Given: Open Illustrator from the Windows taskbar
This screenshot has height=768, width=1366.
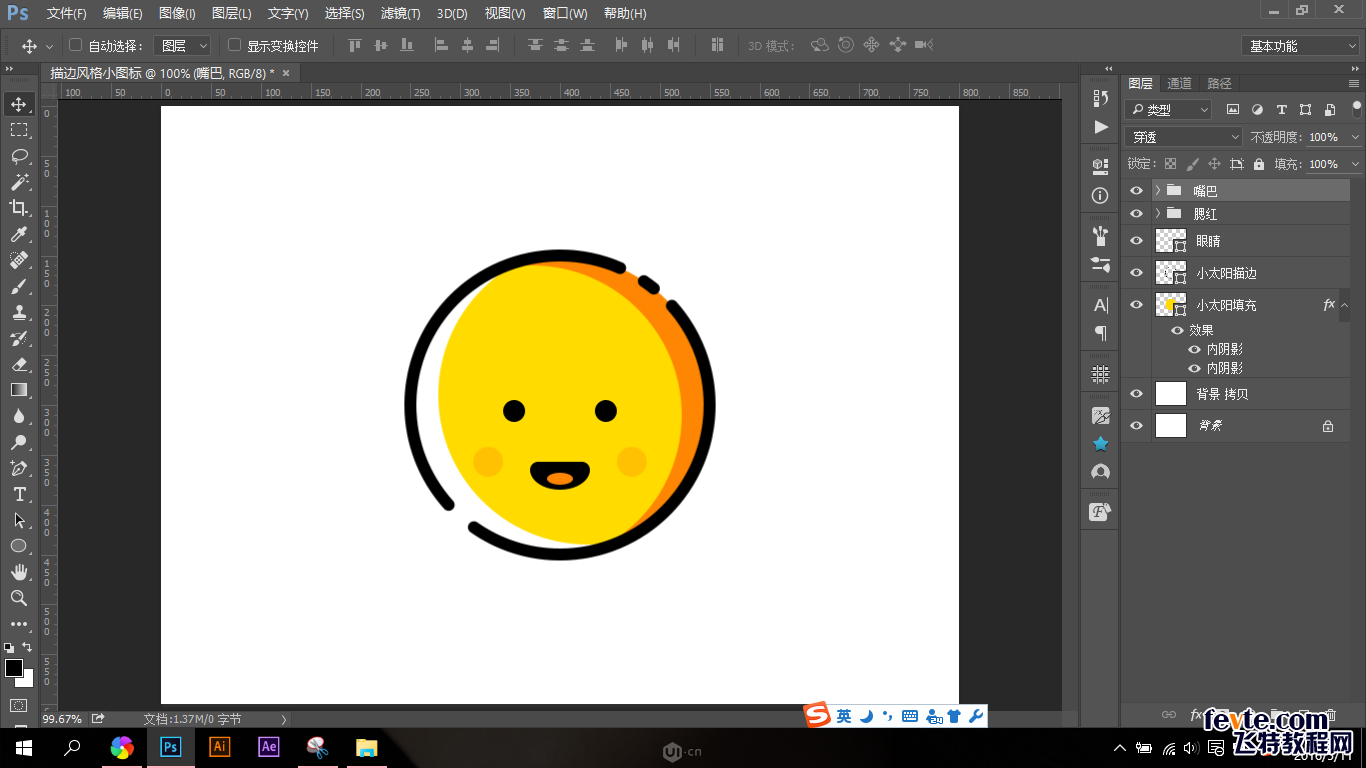Looking at the screenshot, I should coord(219,747).
